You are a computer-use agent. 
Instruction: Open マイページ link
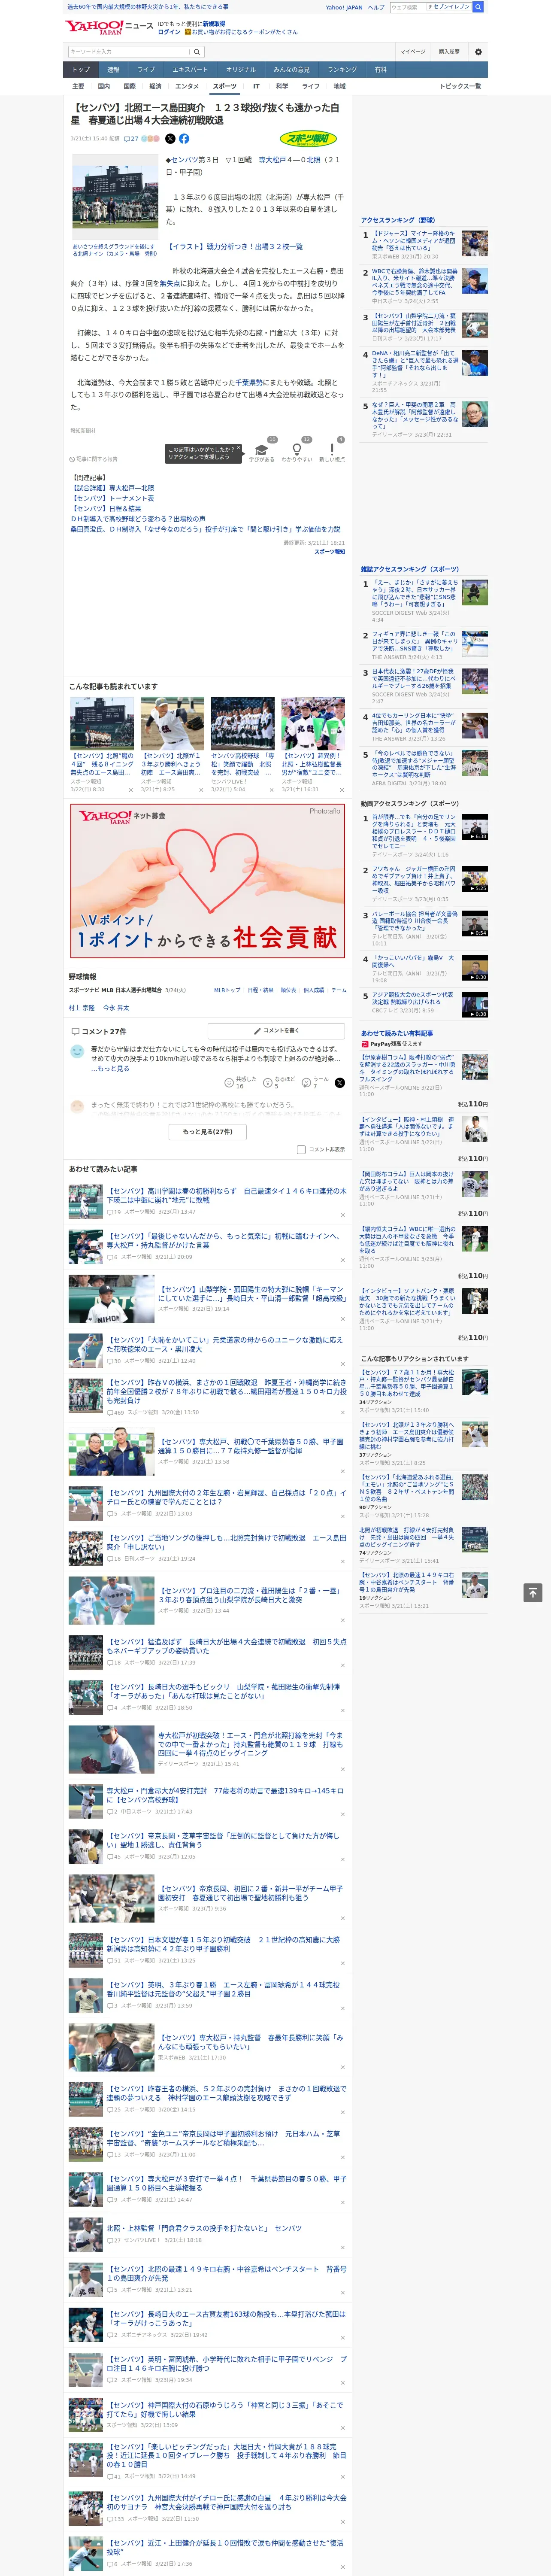(412, 51)
